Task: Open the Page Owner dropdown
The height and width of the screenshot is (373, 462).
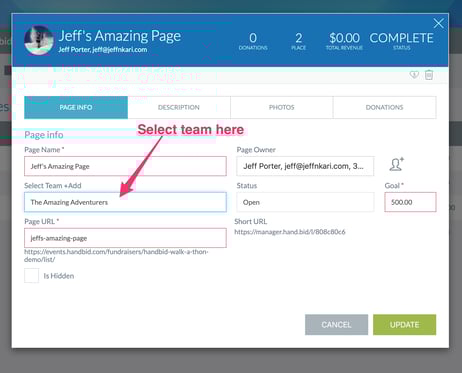Action: click(305, 166)
